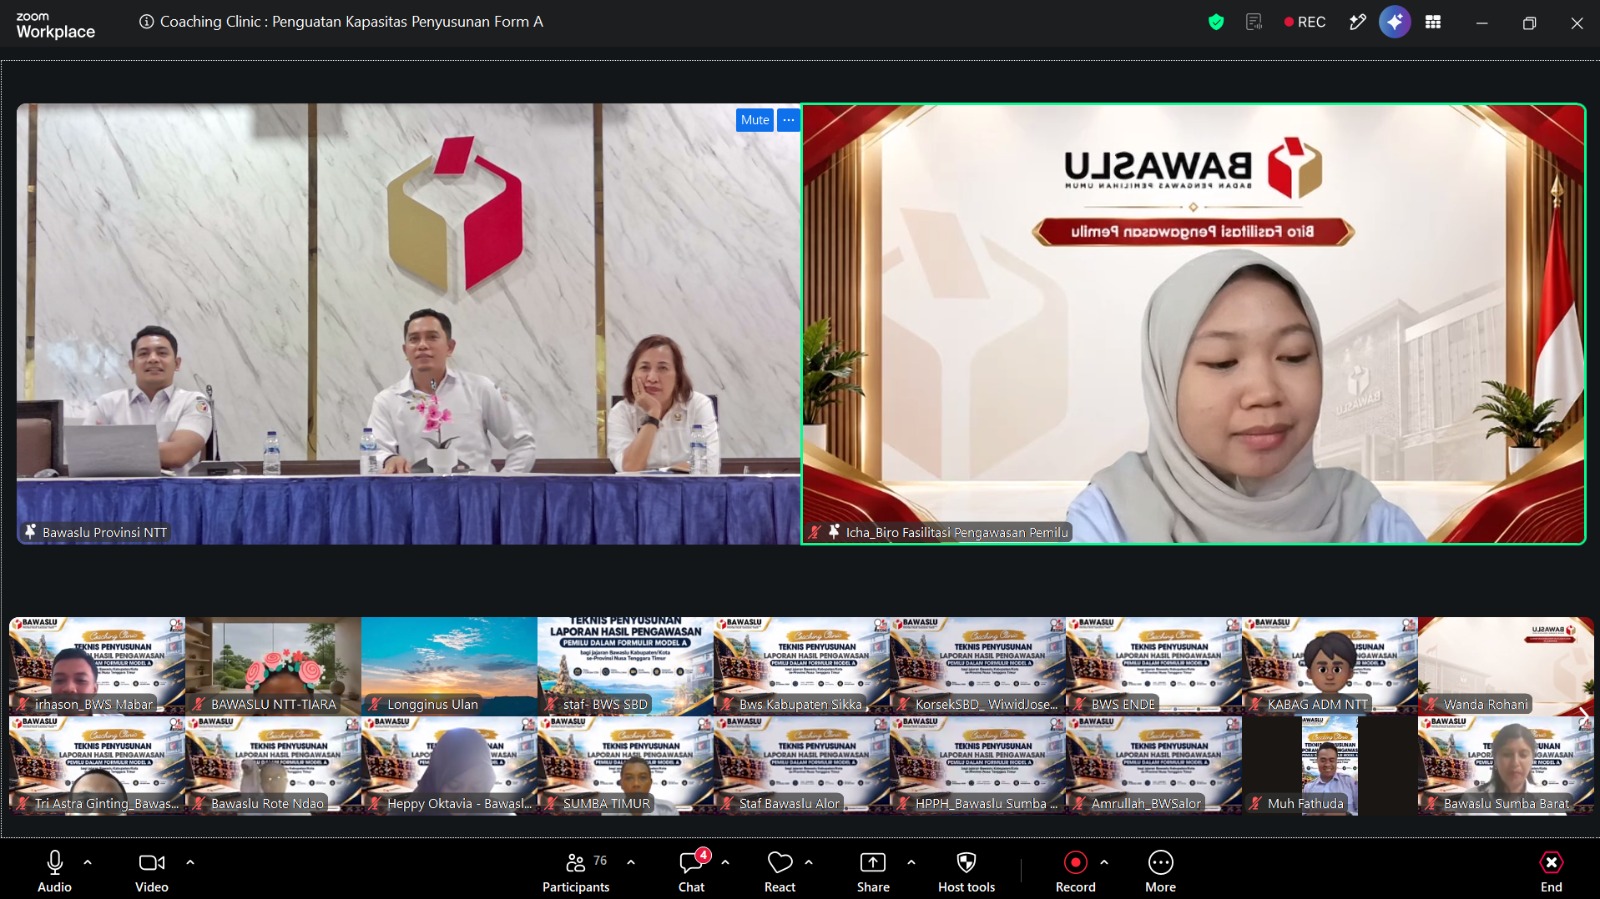This screenshot has height=899, width=1600.
Task: Select Muh Fathuda participant tile
Action: pos(1330,766)
